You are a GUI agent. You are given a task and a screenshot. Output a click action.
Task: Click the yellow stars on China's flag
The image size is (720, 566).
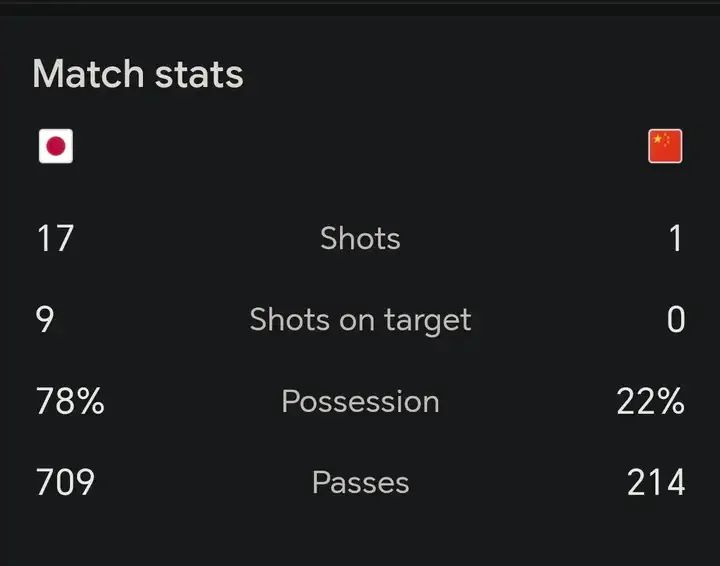point(661,139)
